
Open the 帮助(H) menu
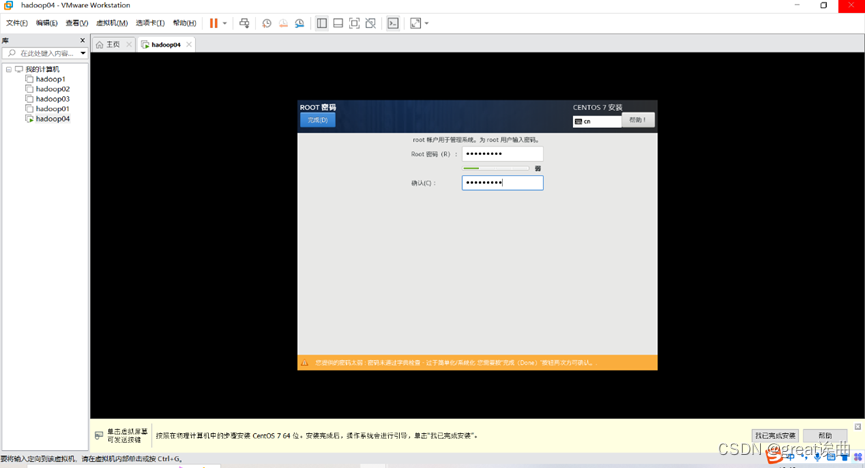[x=184, y=23]
